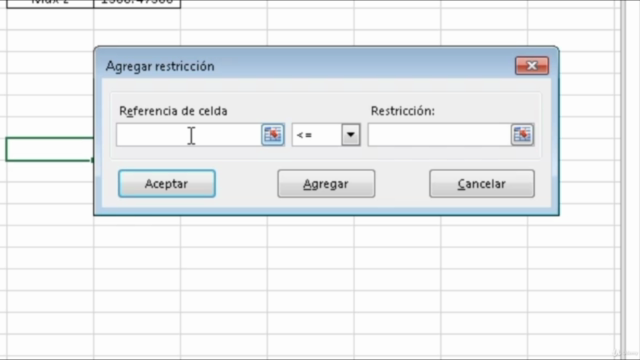This screenshot has width=640, height=360.
Task: Click into the Referencia de celda input field
Action: tap(189, 135)
